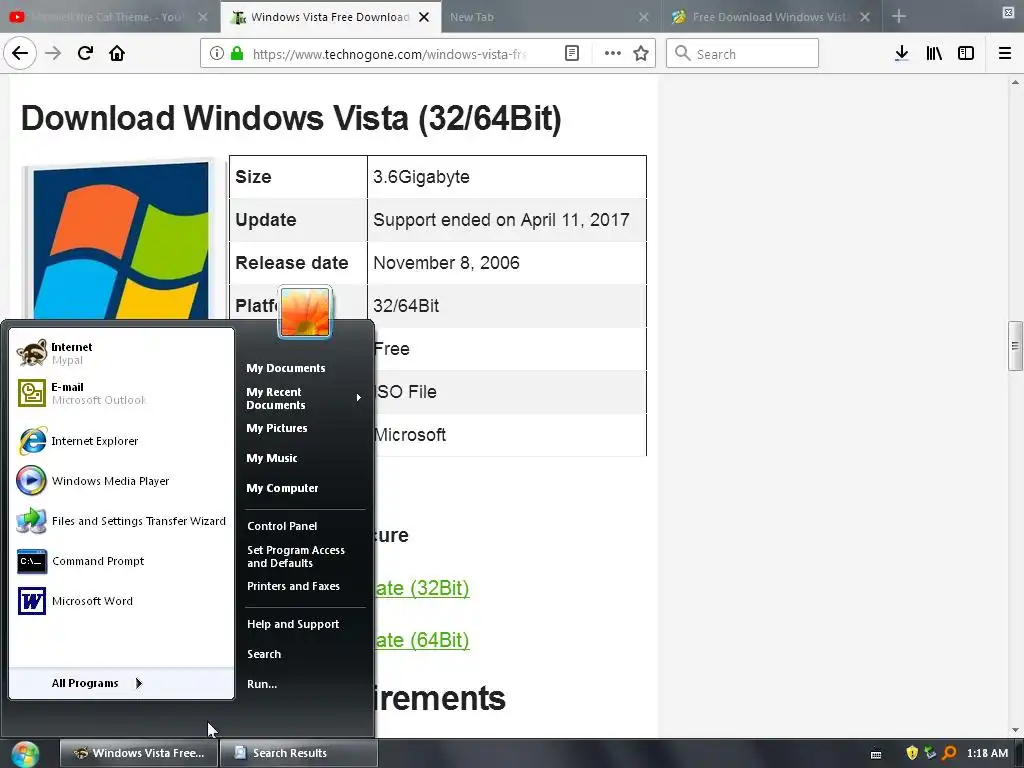Screen dimensions: 1024x768
Task: Click the page vertical scrollbar thumb
Action: [x=1015, y=346]
